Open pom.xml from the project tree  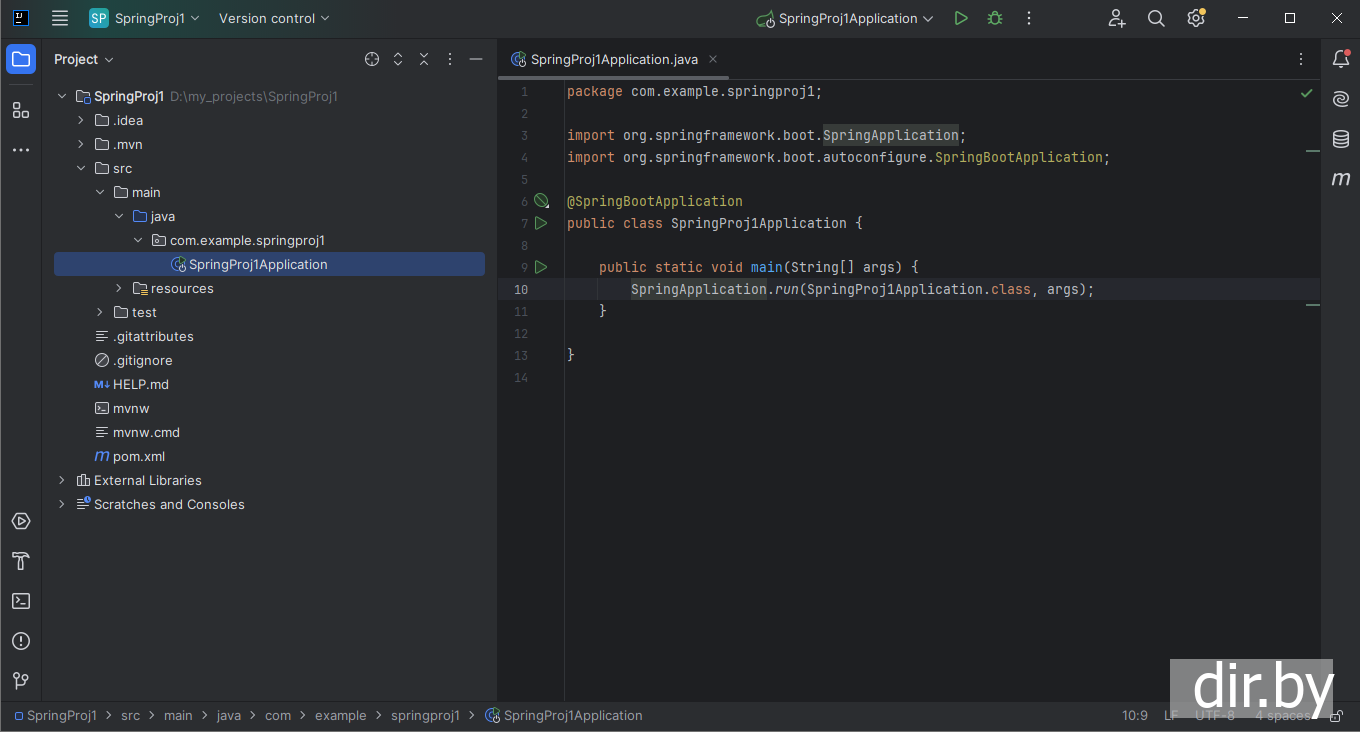[138, 456]
